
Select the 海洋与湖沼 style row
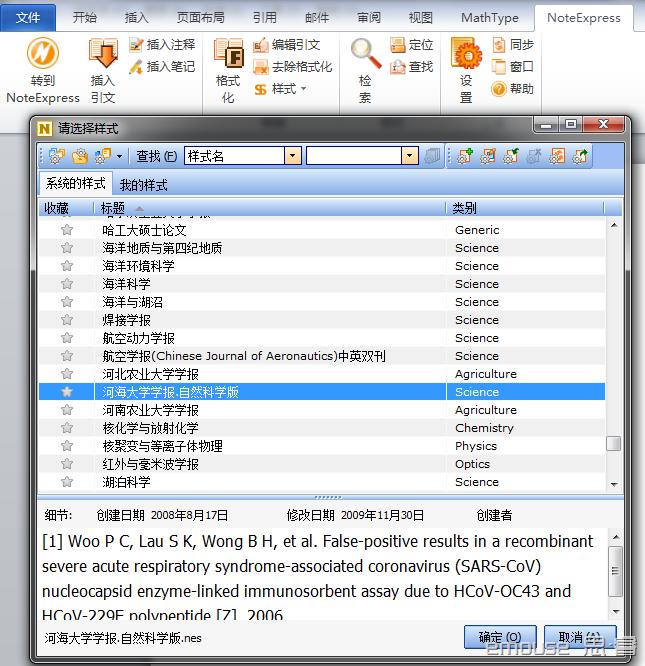point(322,302)
